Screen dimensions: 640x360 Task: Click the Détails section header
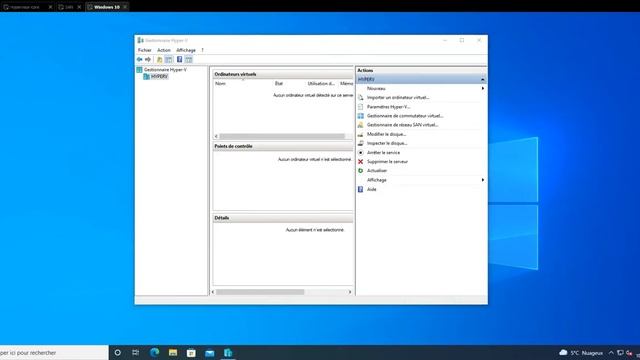[x=283, y=218]
